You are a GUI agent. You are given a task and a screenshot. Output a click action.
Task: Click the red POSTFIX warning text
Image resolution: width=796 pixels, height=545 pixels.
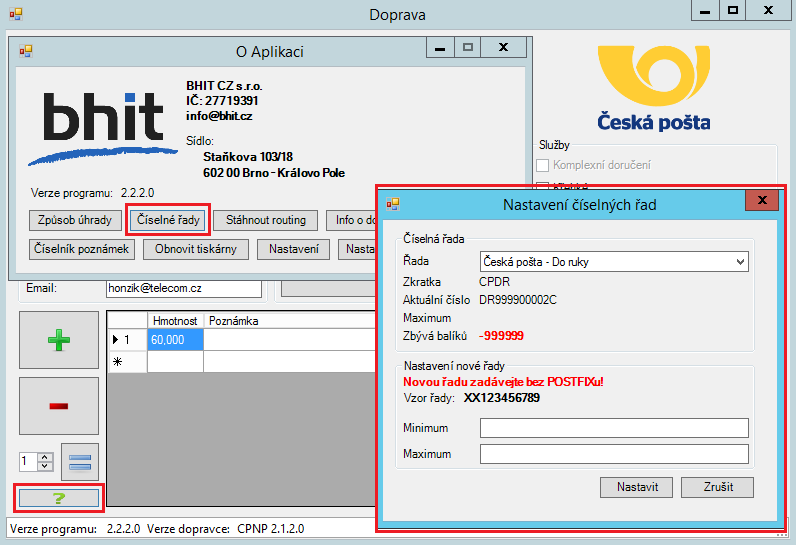pos(503,382)
